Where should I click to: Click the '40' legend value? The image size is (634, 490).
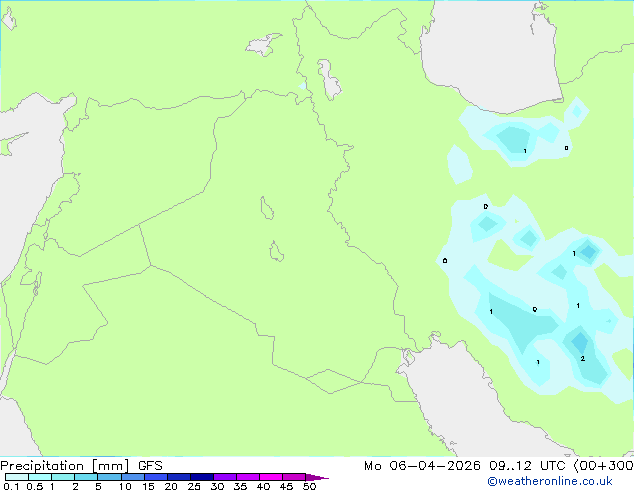[x=263, y=486]
